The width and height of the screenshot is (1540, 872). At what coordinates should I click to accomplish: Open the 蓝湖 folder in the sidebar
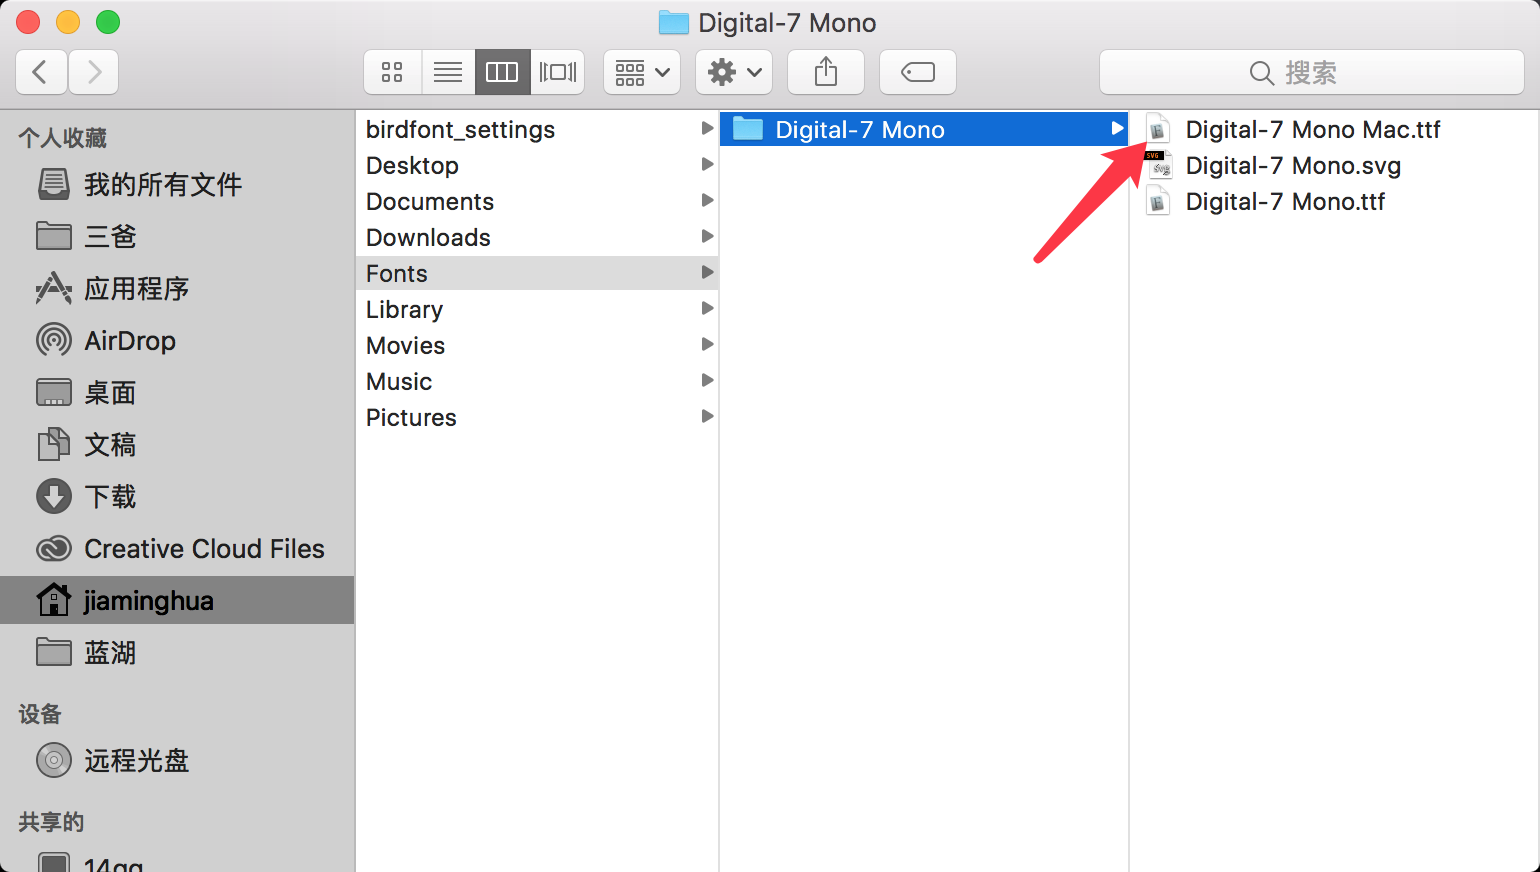tap(177, 652)
